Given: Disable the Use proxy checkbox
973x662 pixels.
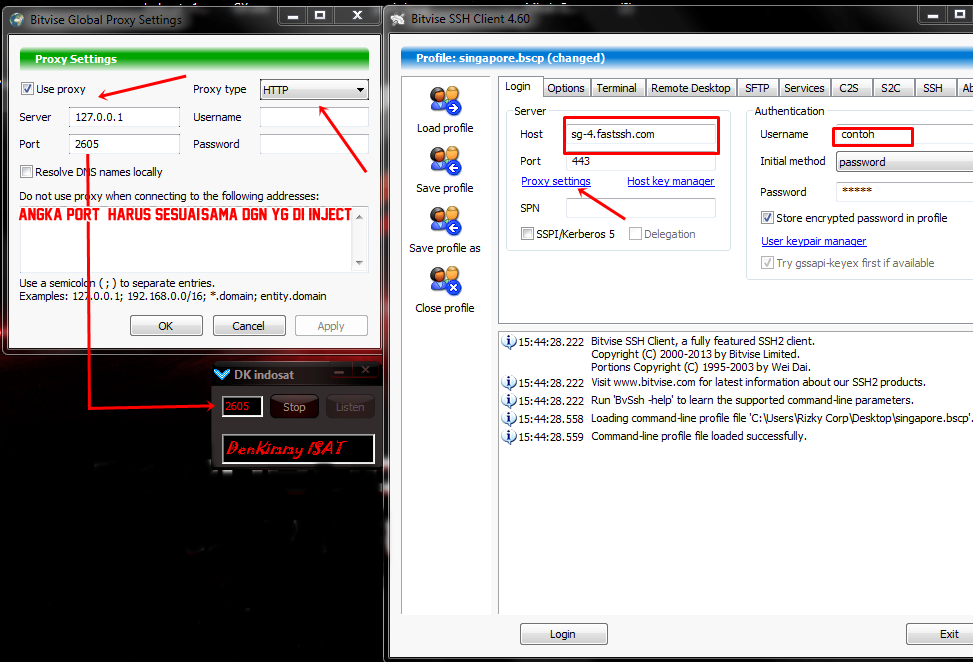Looking at the screenshot, I should pos(26,89).
